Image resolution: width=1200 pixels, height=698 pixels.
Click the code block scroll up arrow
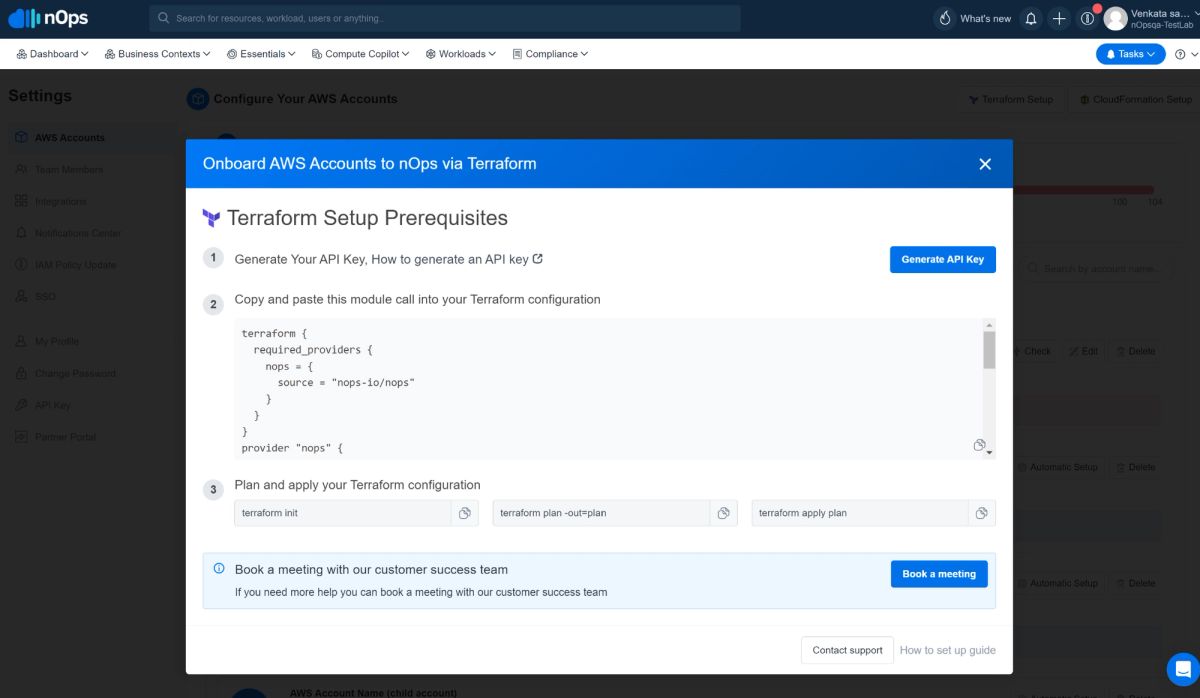(989, 325)
